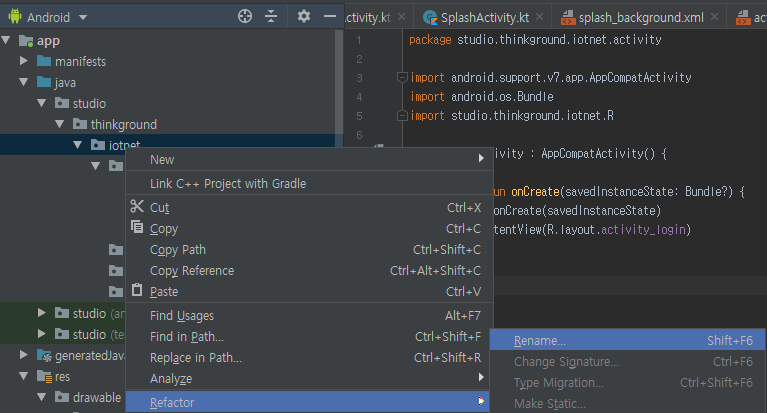This screenshot has height=413, width=767.
Task: Switch to SplashActivity.kt tab
Action: click(484, 18)
